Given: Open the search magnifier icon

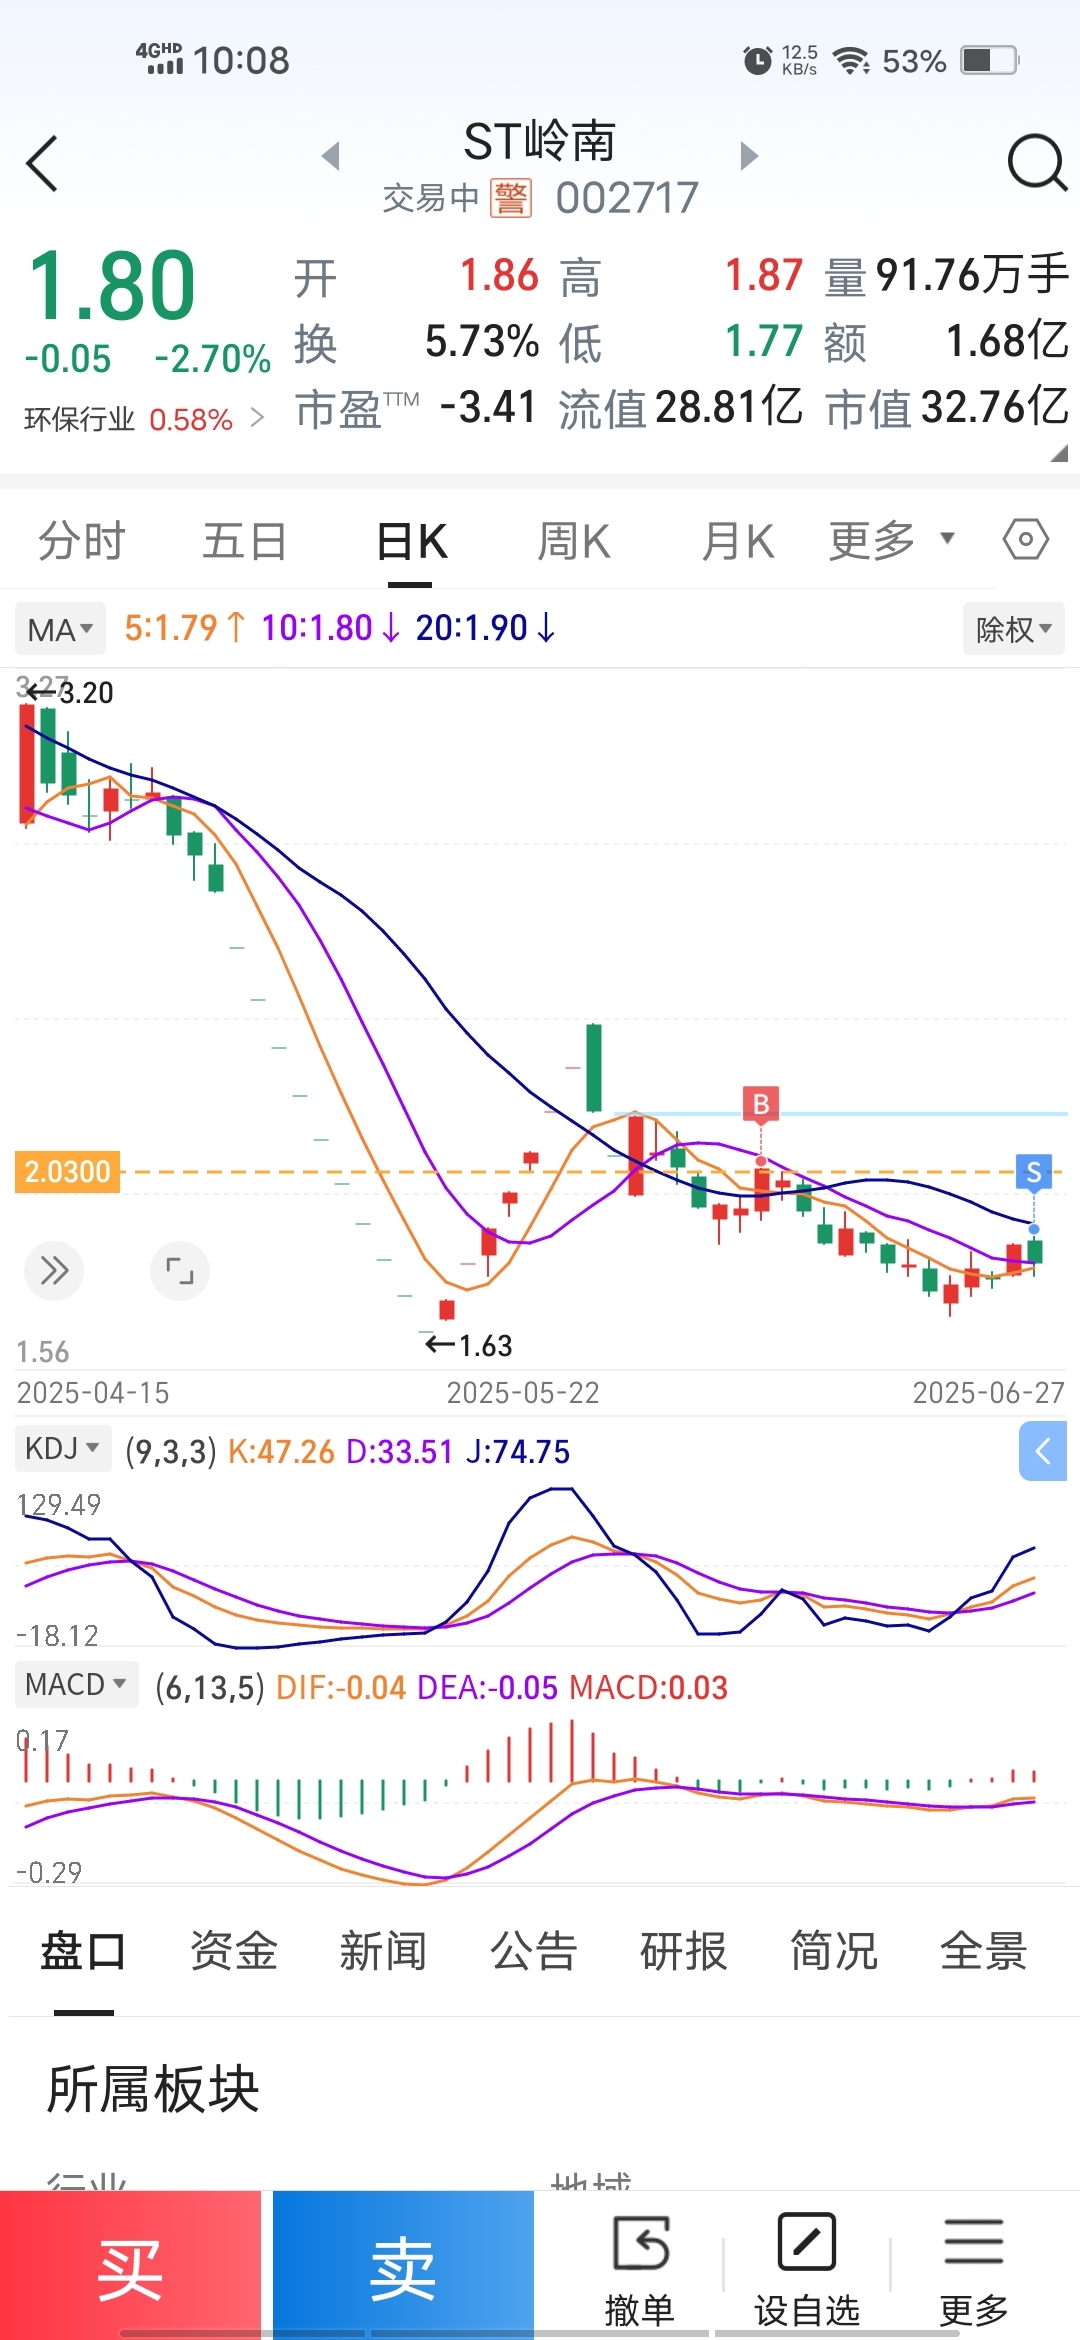Looking at the screenshot, I should point(1037,163).
